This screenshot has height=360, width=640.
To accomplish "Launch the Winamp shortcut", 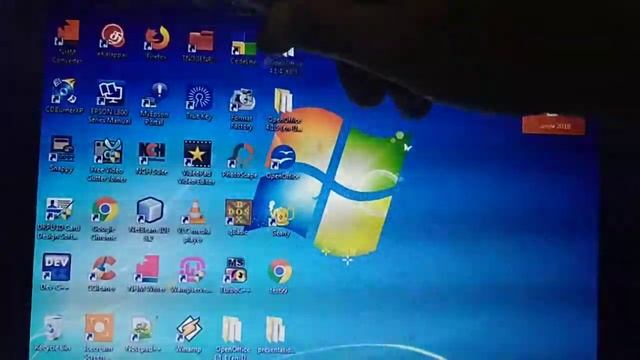I will coord(189,329).
